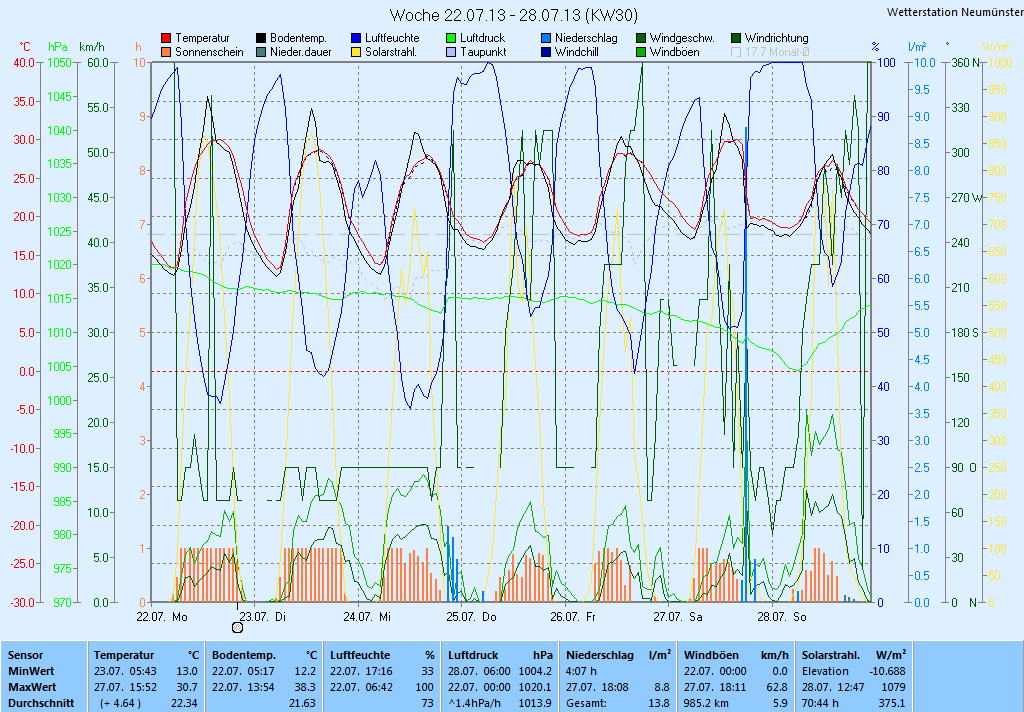Click the humidity minimum time 22.07. 17:16
The height and width of the screenshot is (712, 1024).
[x=361, y=671]
